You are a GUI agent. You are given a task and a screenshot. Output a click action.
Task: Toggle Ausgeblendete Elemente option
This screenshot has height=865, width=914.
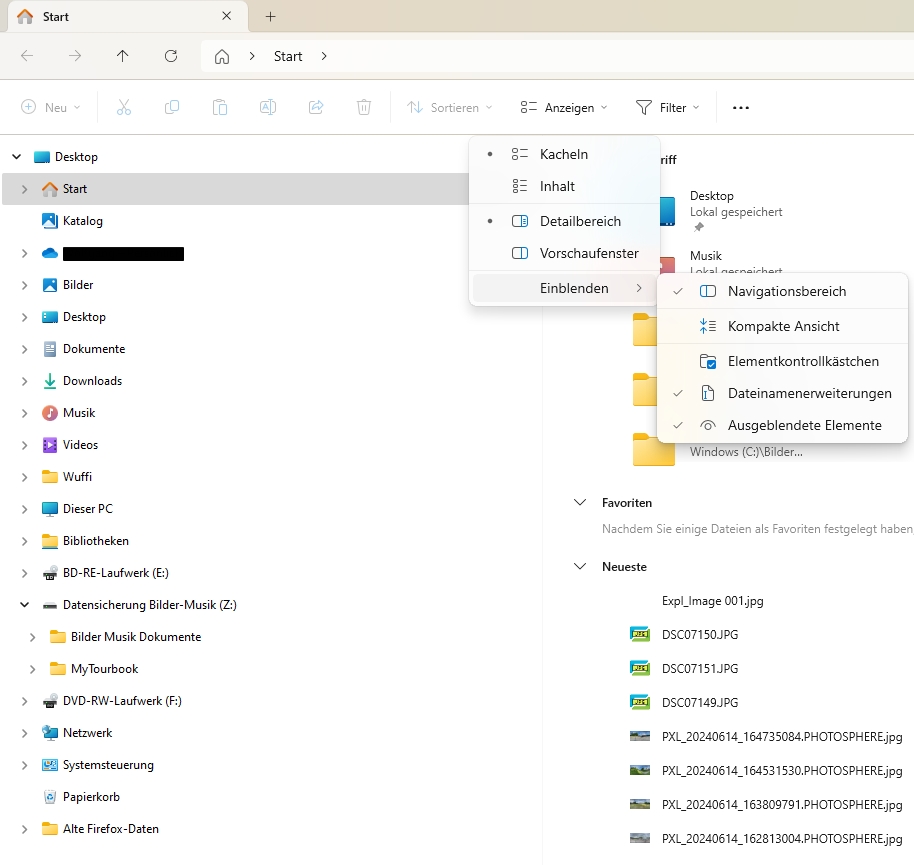coord(782,425)
